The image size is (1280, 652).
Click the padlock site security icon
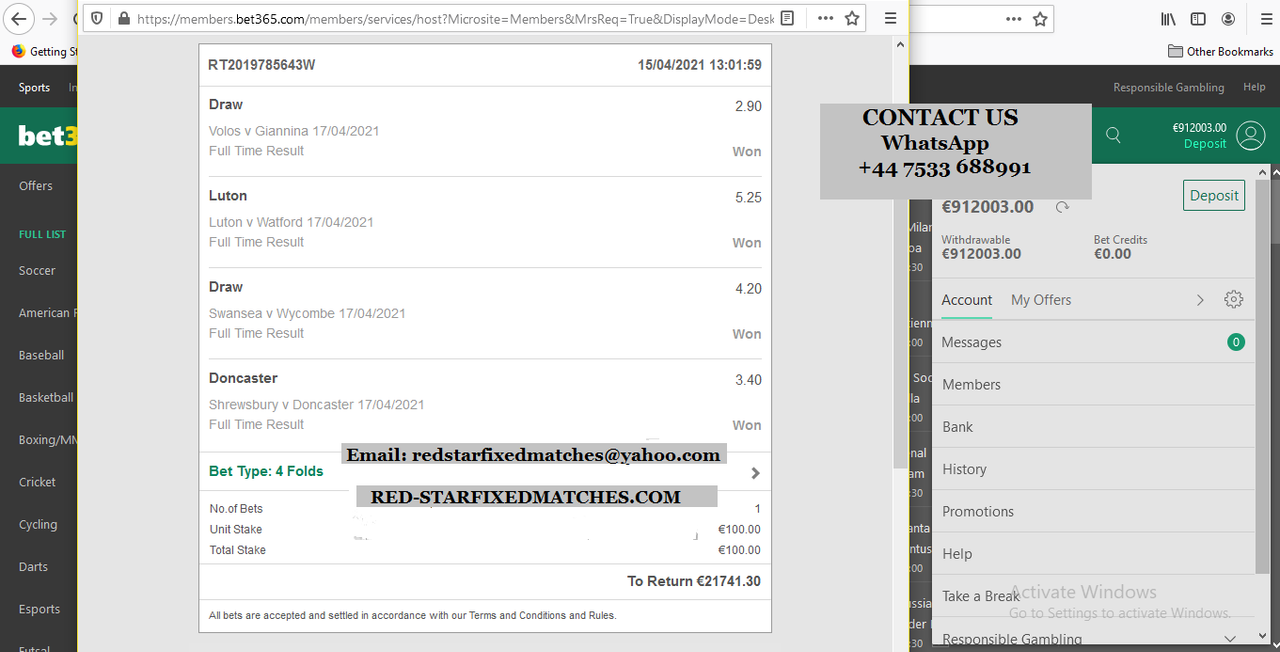click(123, 18)
